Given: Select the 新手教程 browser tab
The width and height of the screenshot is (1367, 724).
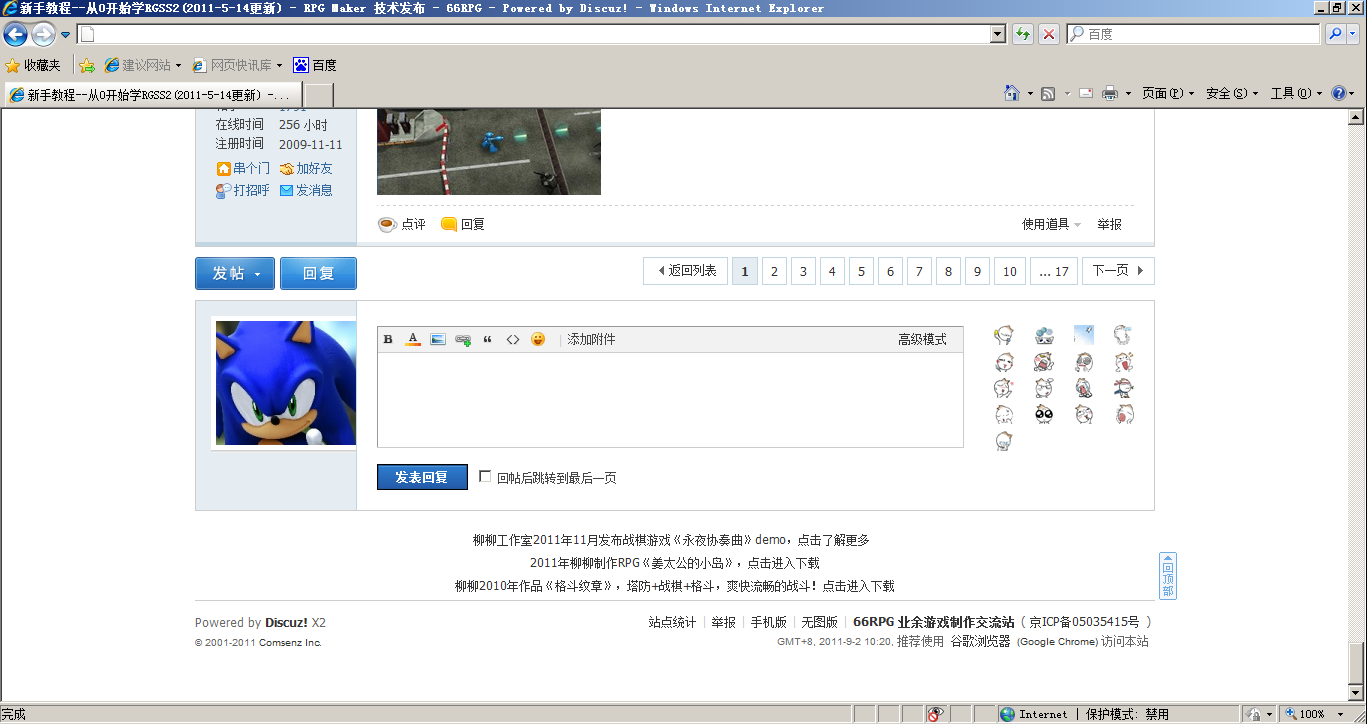Looking at the screenshot, I should [x=152, y=95].
